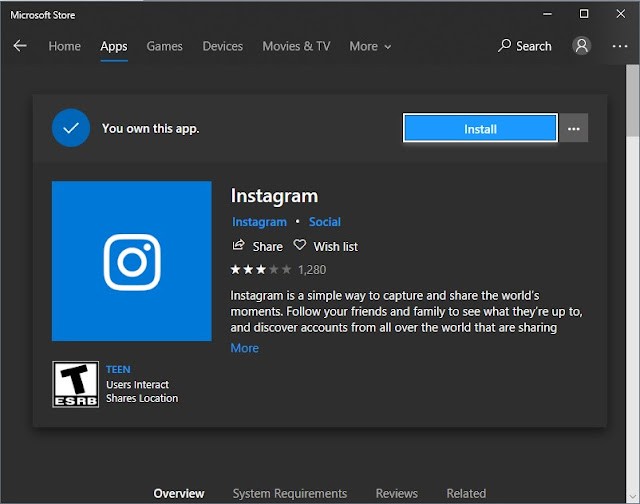Image resolution: width=640 pixels, height=504 pixels.
Task: Open the System Requirements tab
Action: [x=290, y=493]
